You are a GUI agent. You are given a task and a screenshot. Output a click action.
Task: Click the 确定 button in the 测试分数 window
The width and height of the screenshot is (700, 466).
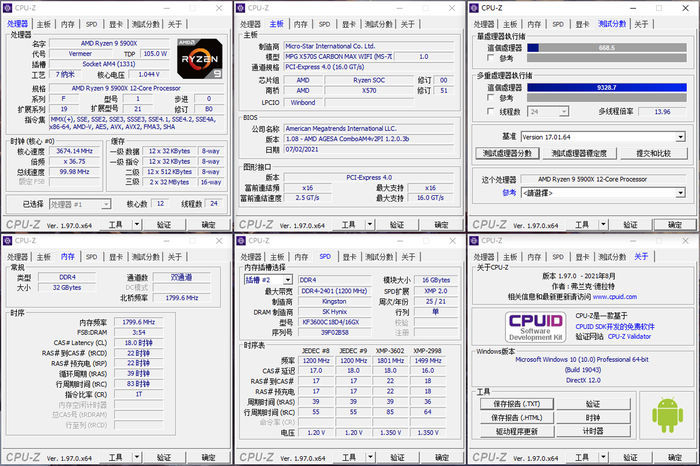tap(675, 225)
